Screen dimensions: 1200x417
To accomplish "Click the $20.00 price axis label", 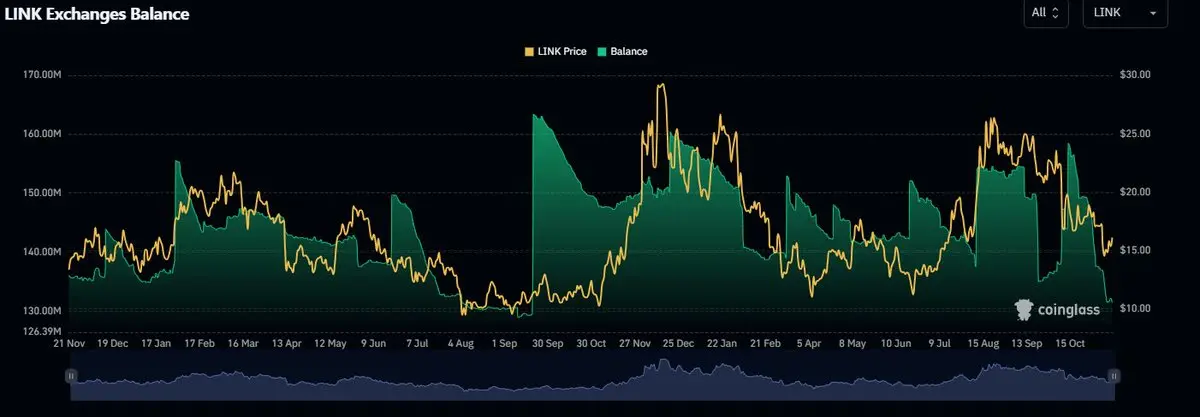I will coord(1135,192).
